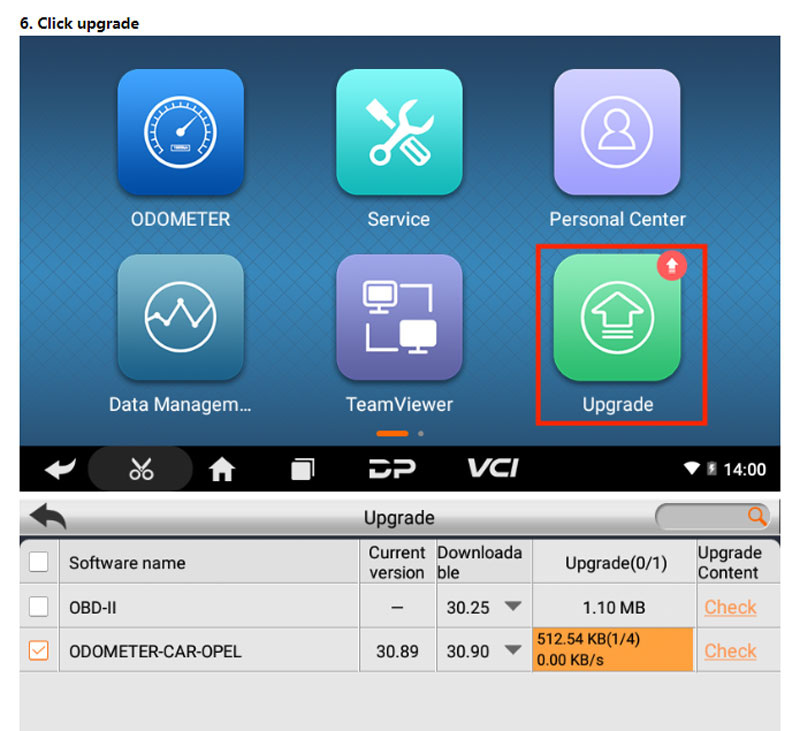This screenshot has width=800, height=731.
Task: Click the search field in Upgrade header
Action: [x=712, y=517]
